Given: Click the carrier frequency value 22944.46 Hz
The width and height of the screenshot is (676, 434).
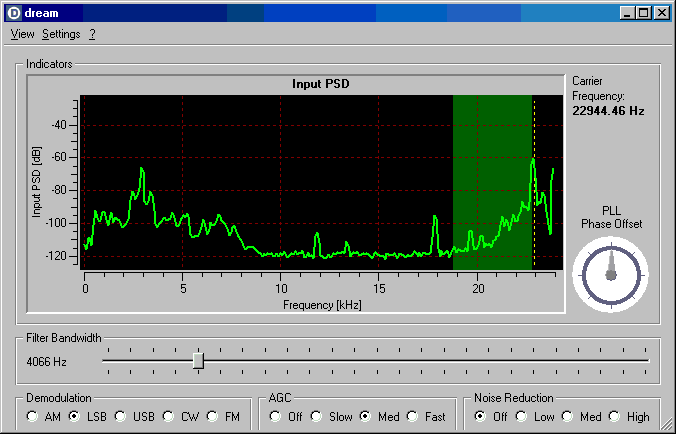Looking at the screenshot, I should [x=608, y=111].
